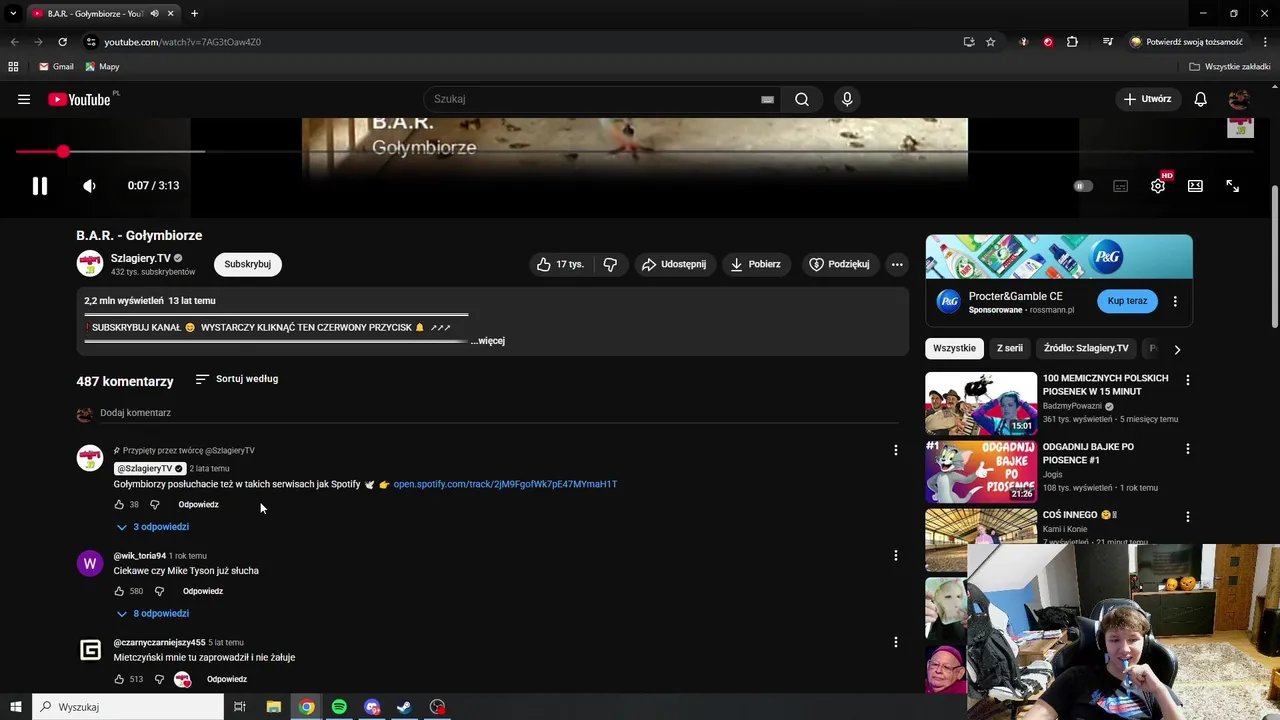Image resolution: width=1280 pixels, height=720 pixels.
Task: Open options menu of @wik_toria94 comment
Action: tap(896, 555)
